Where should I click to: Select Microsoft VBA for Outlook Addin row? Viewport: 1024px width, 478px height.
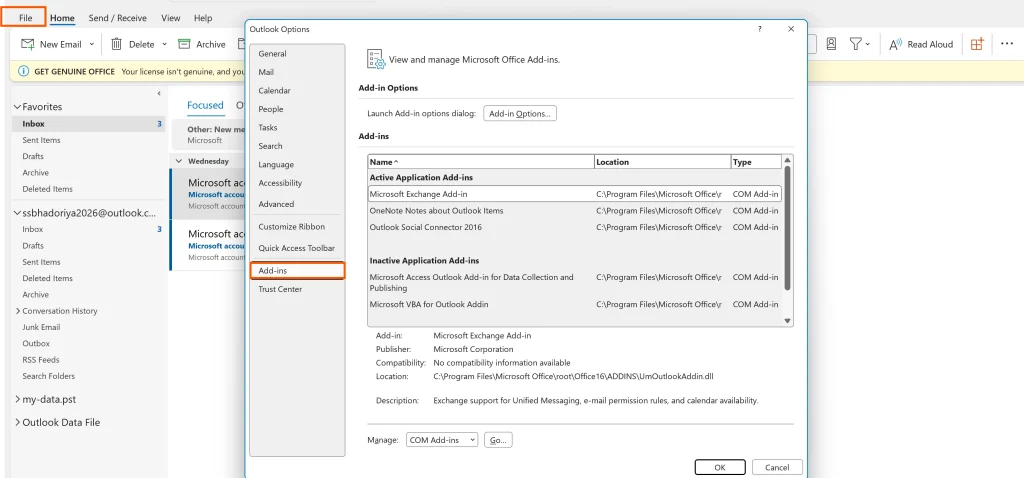click(575, 304)
